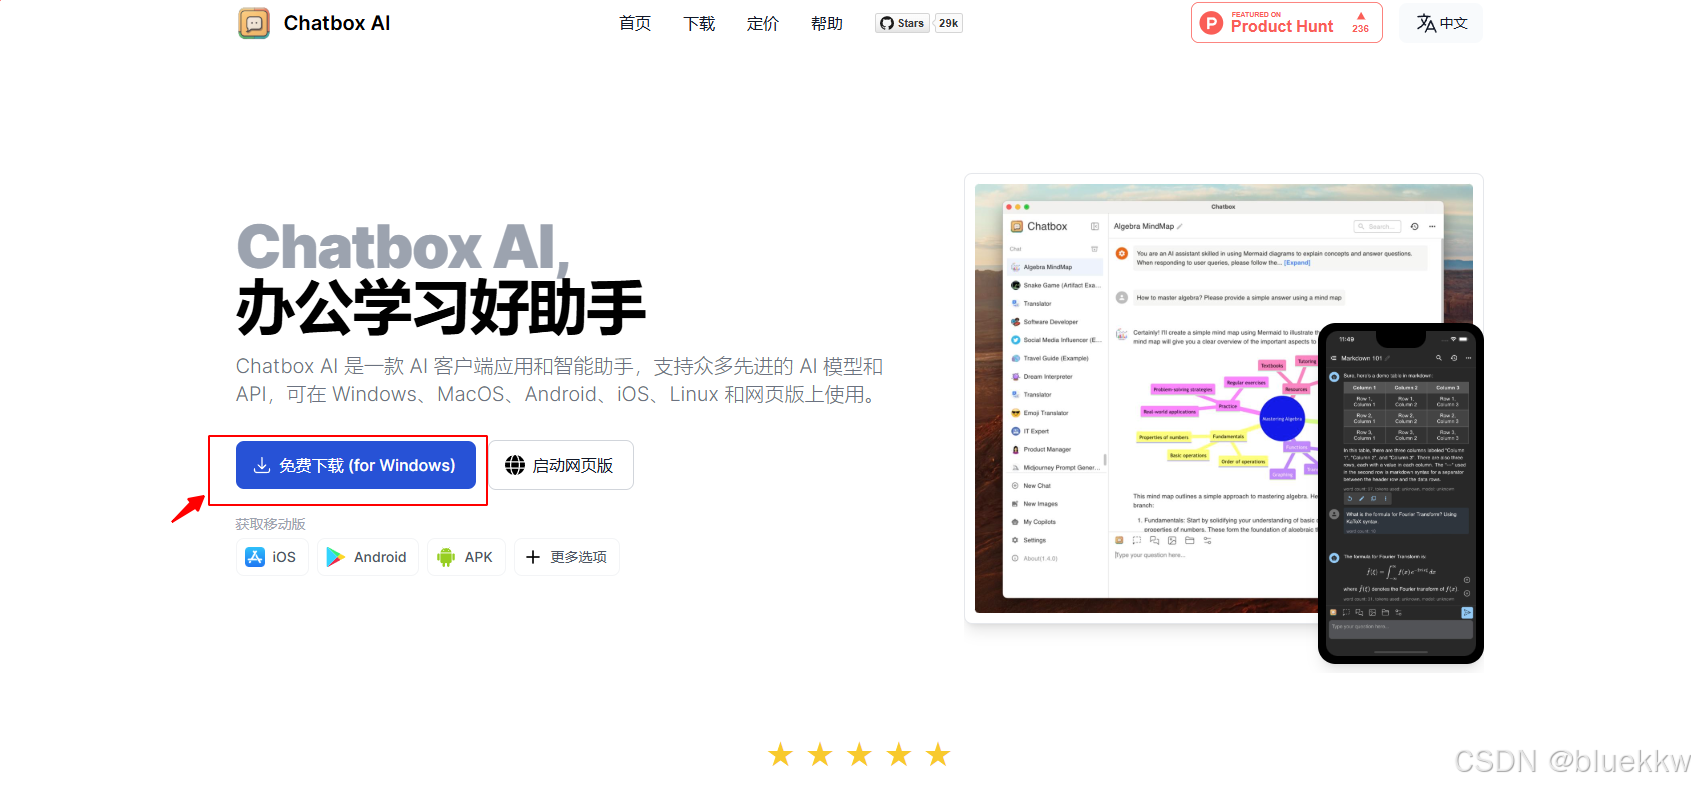Open the 中文 language switcher

[1441, 23]
